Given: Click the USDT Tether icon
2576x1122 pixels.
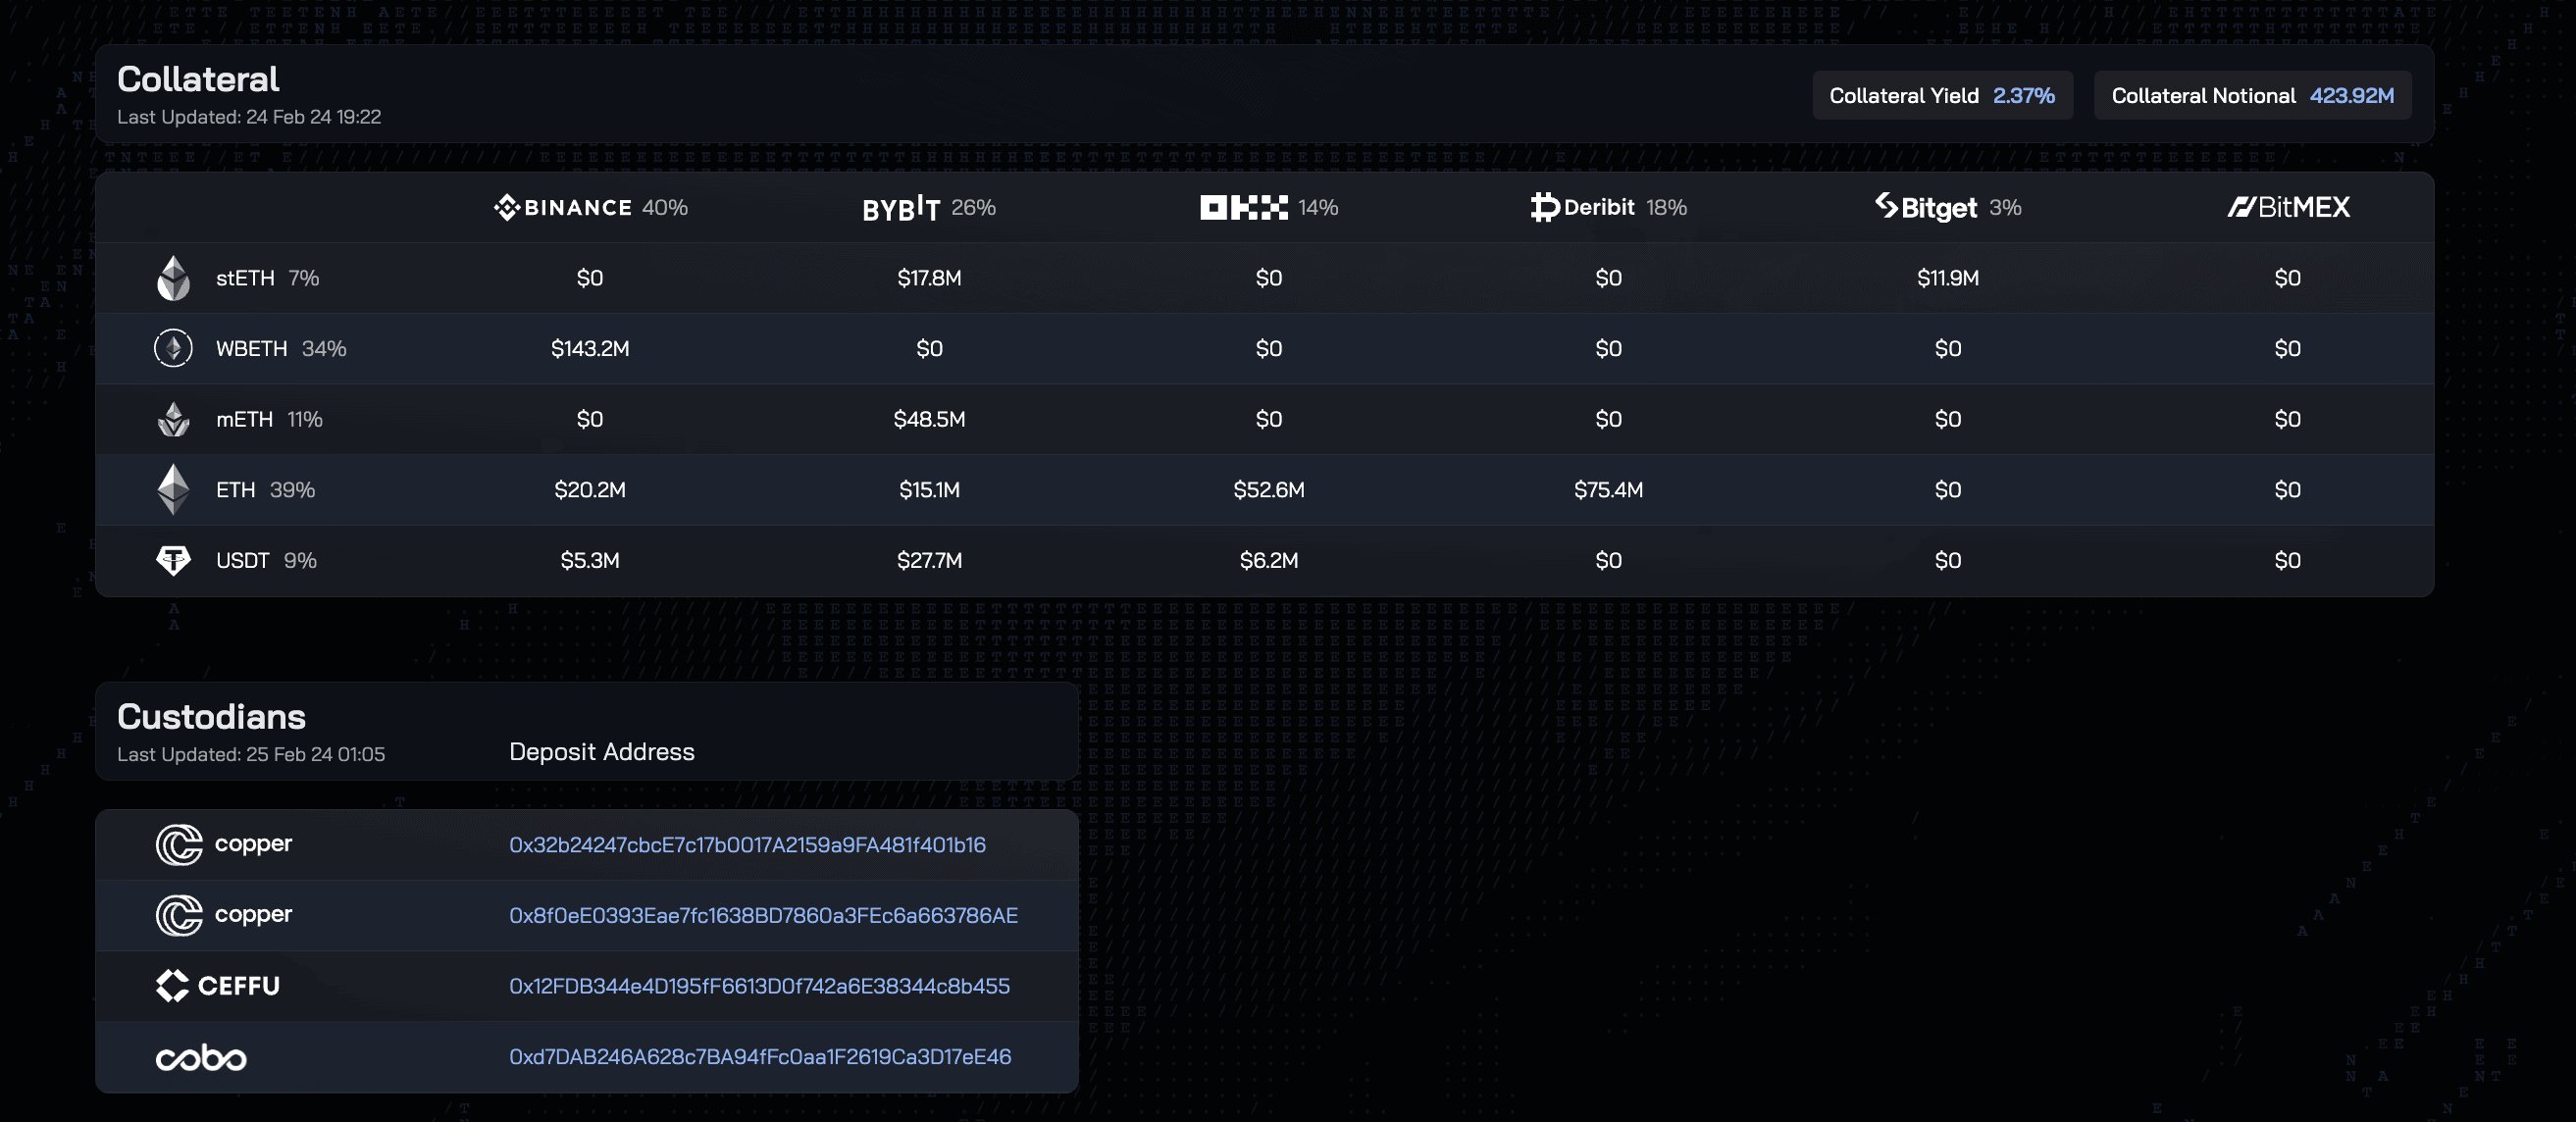Looking at the screenshot, I should pos(173,560).
